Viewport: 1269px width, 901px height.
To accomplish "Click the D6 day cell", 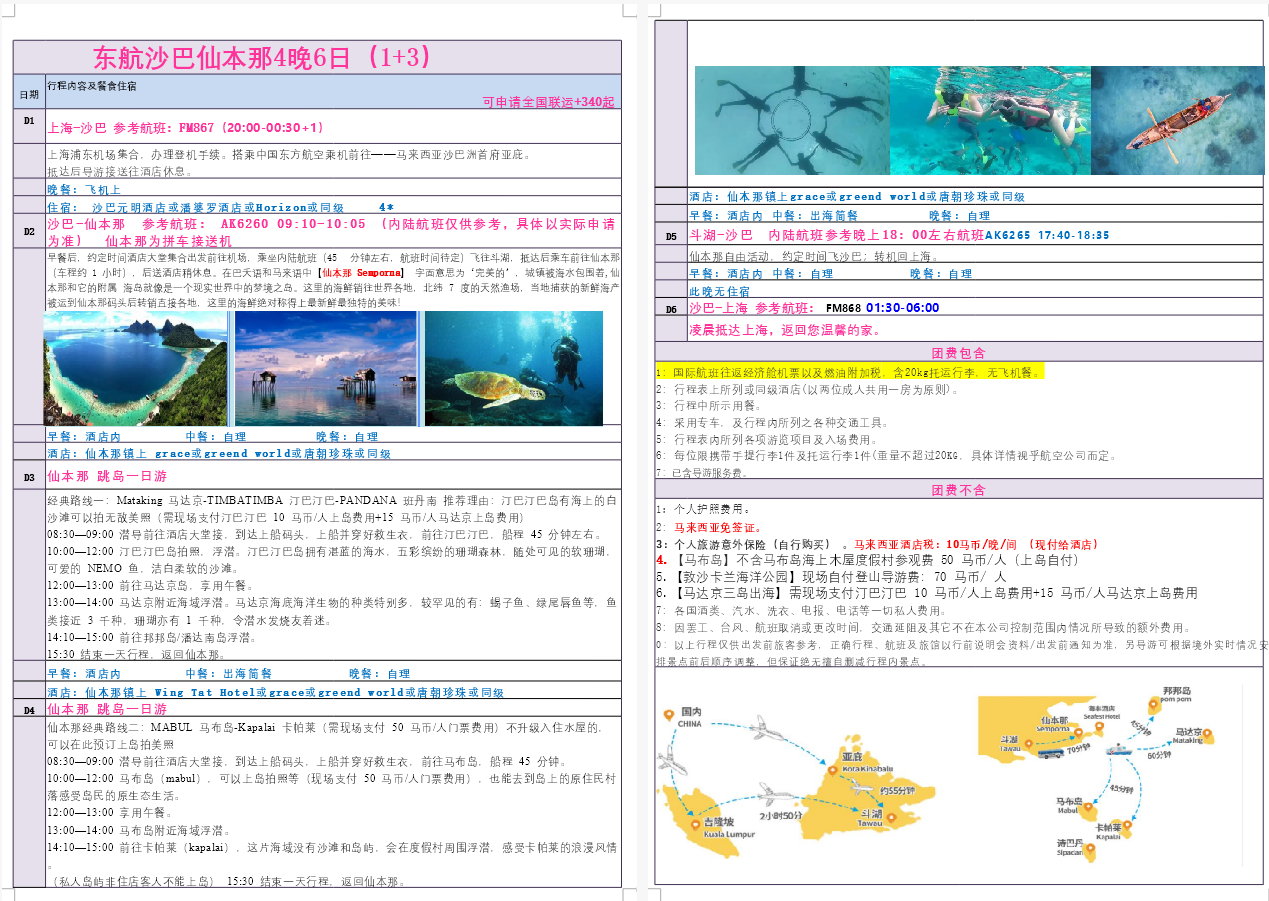I will coord(671,309).
